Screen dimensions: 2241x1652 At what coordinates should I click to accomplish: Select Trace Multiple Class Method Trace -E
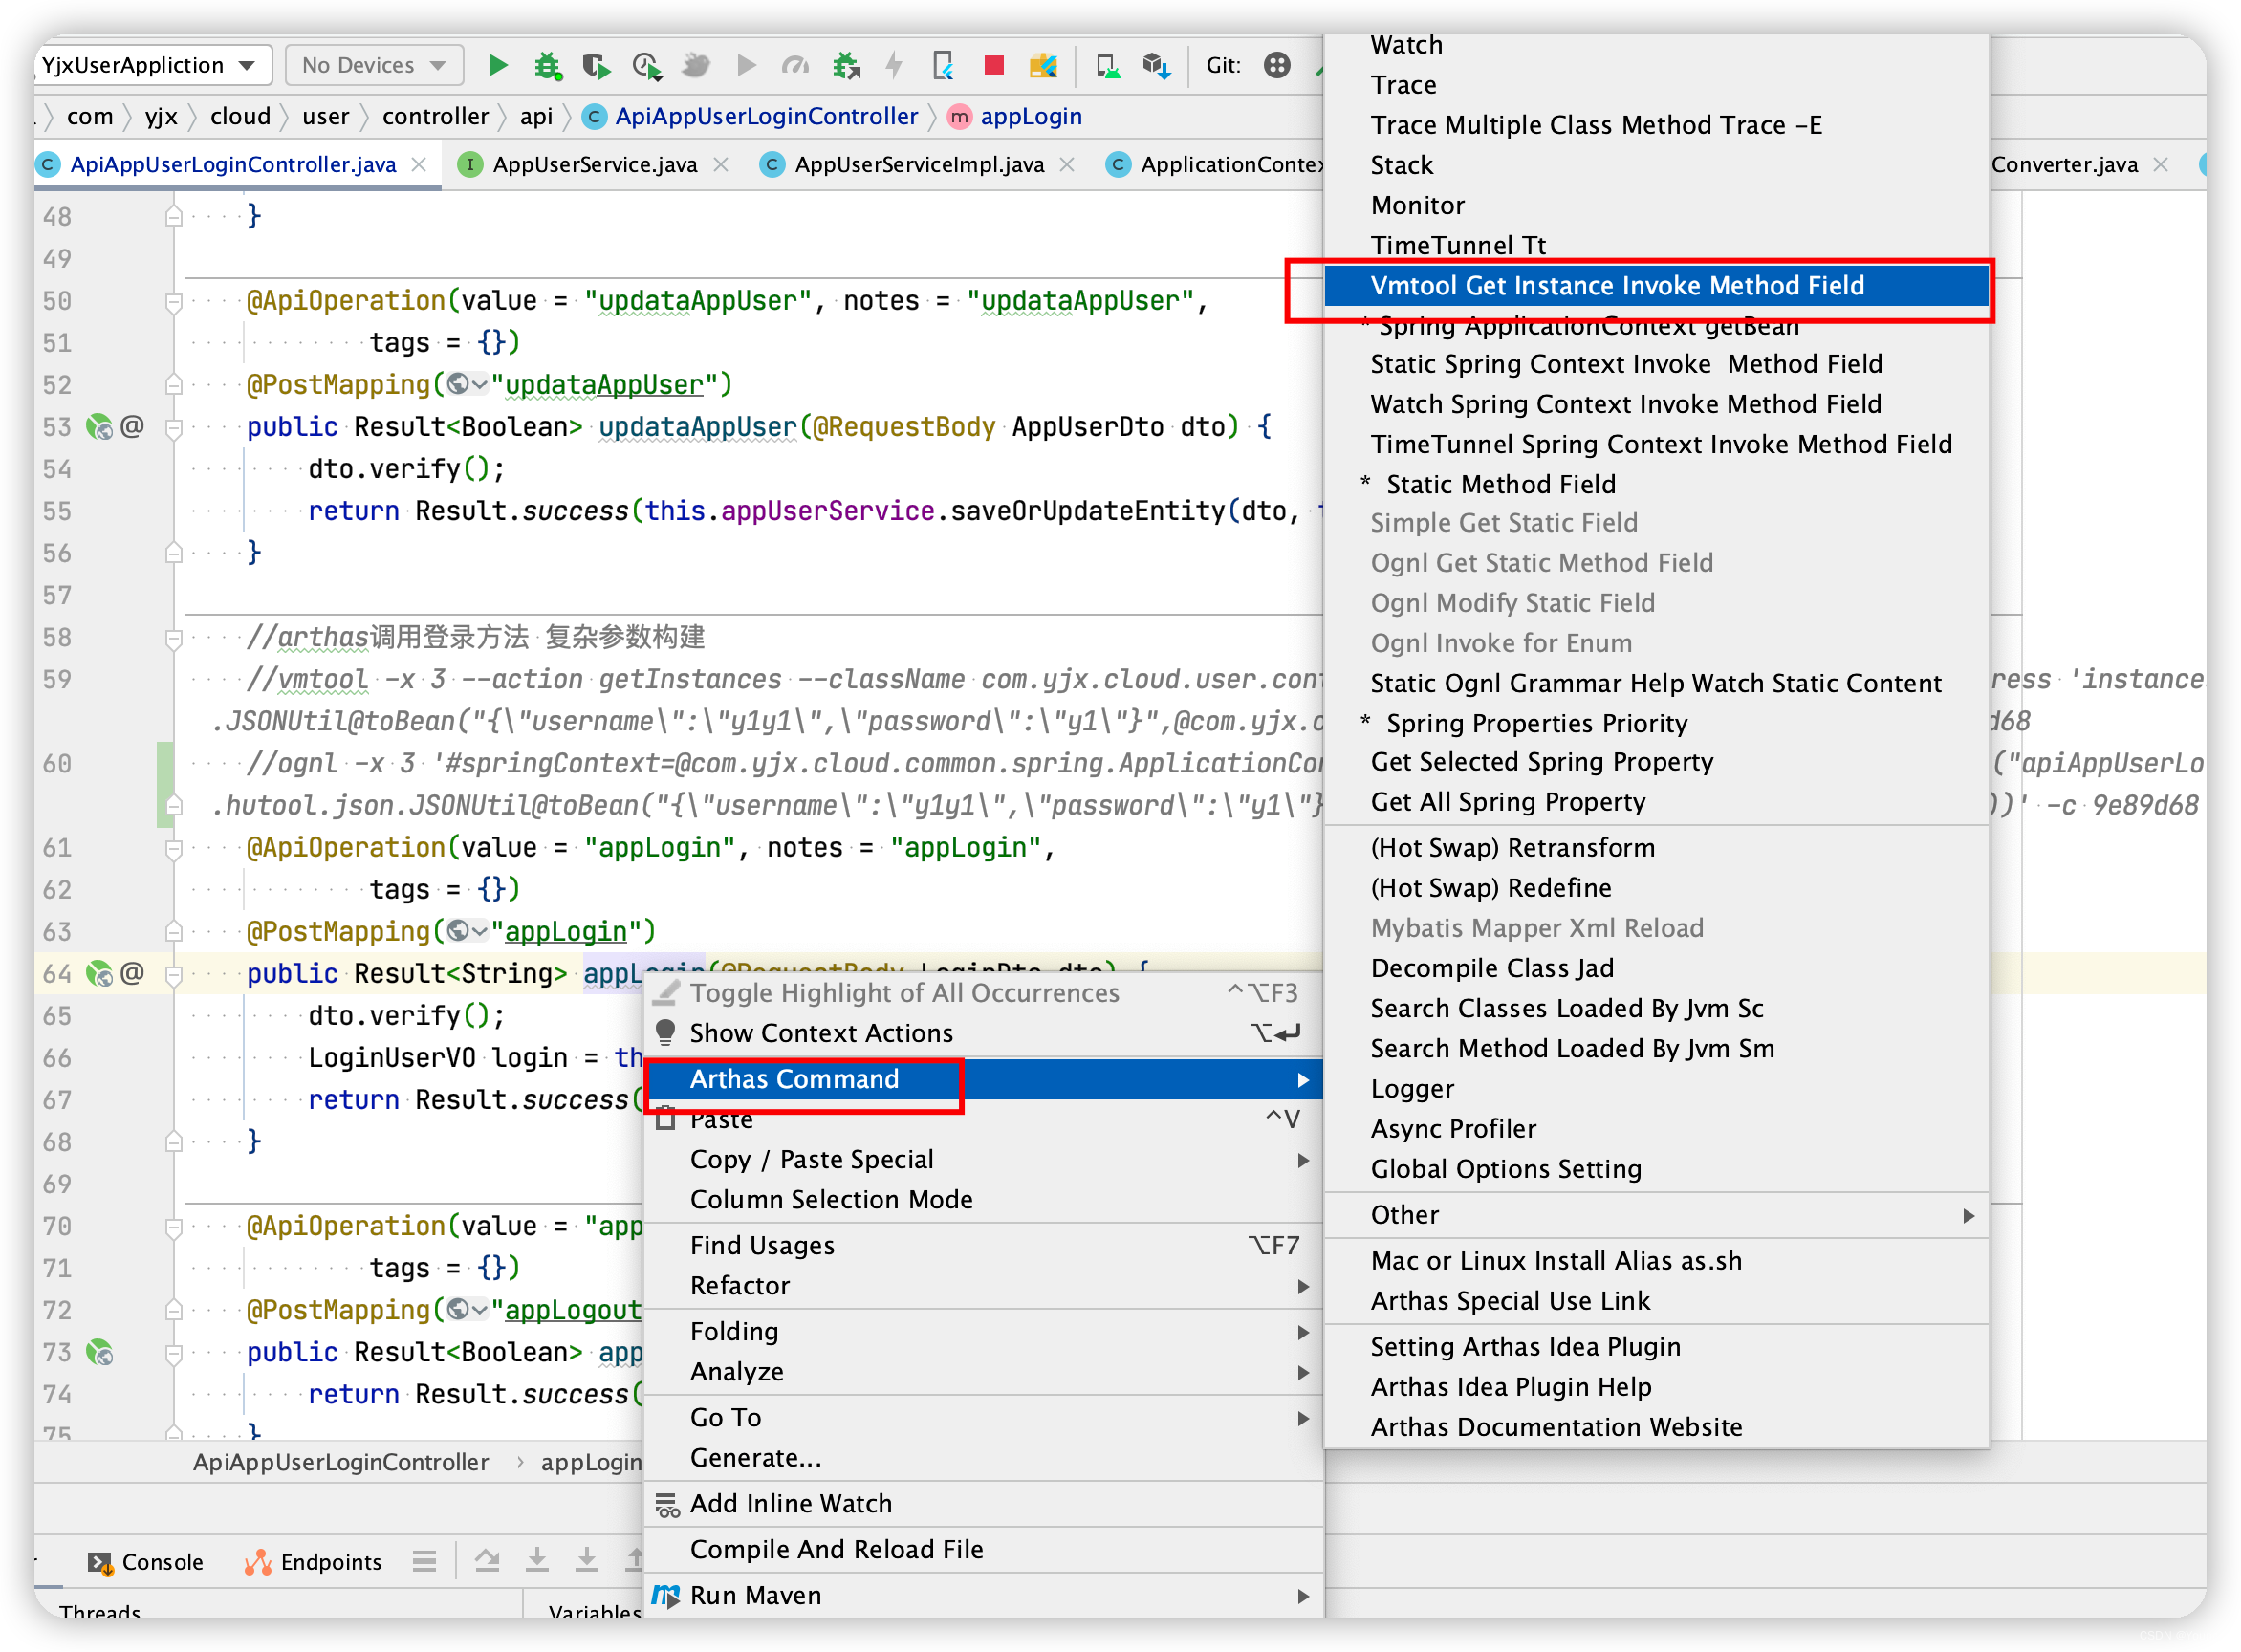point(1656,125)
